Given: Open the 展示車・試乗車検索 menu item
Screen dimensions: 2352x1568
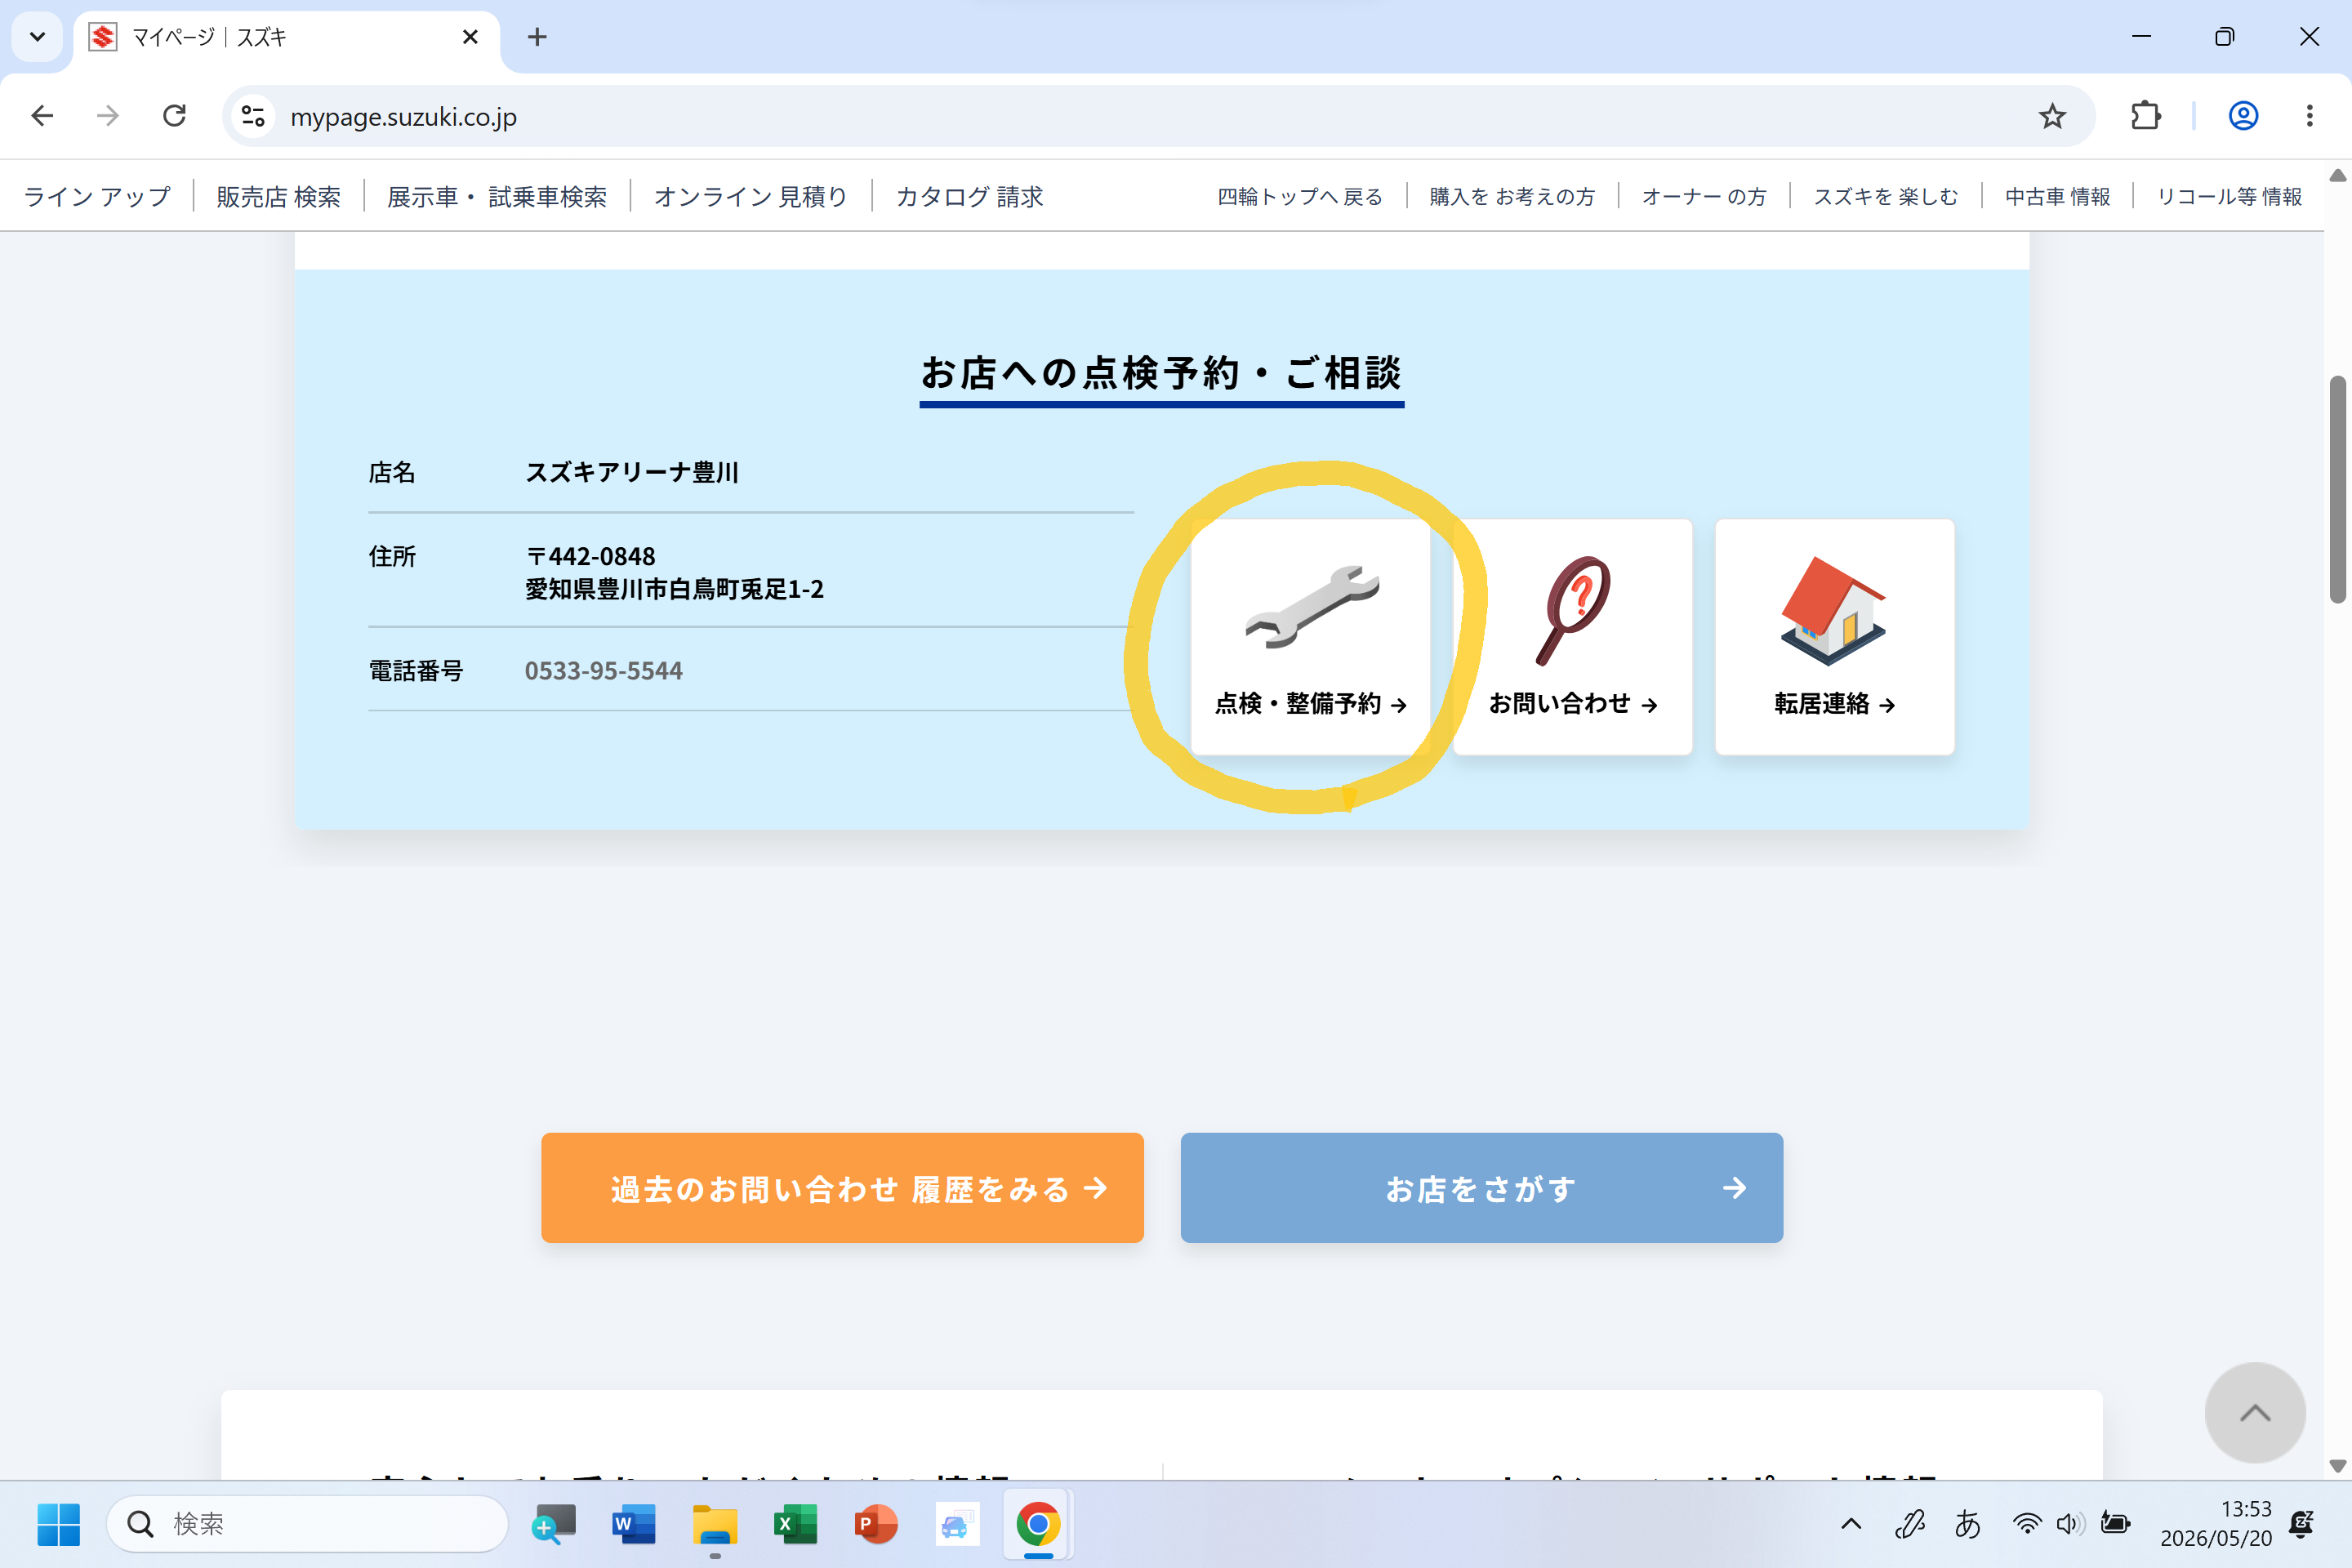Looking at the screenshot, I should (497, 196).
